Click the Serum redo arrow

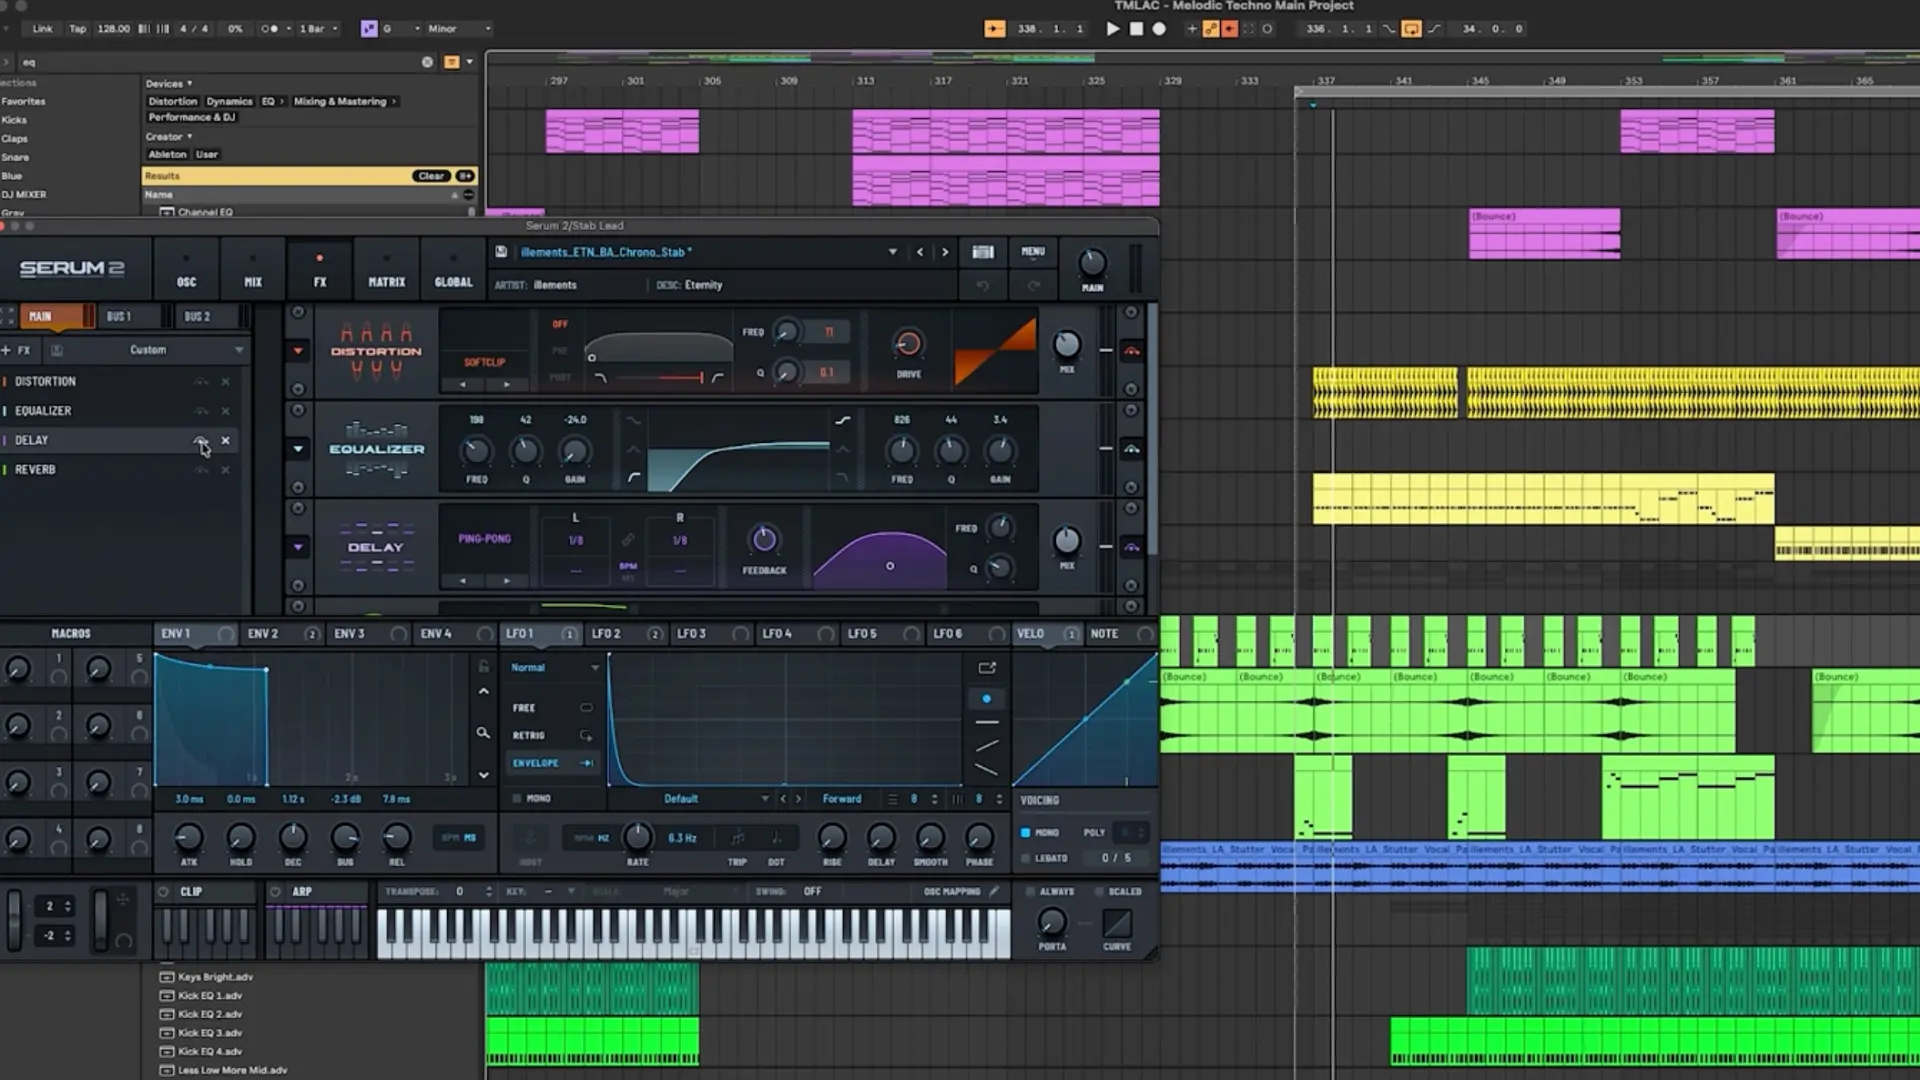coord(1033,286)
